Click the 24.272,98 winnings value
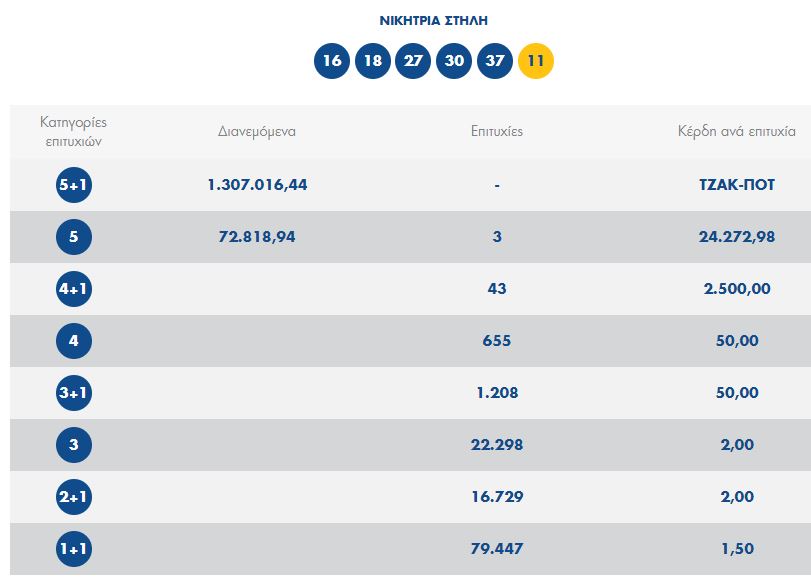The width and height of the screenshot is (811, 577). [x=737, y=237]
